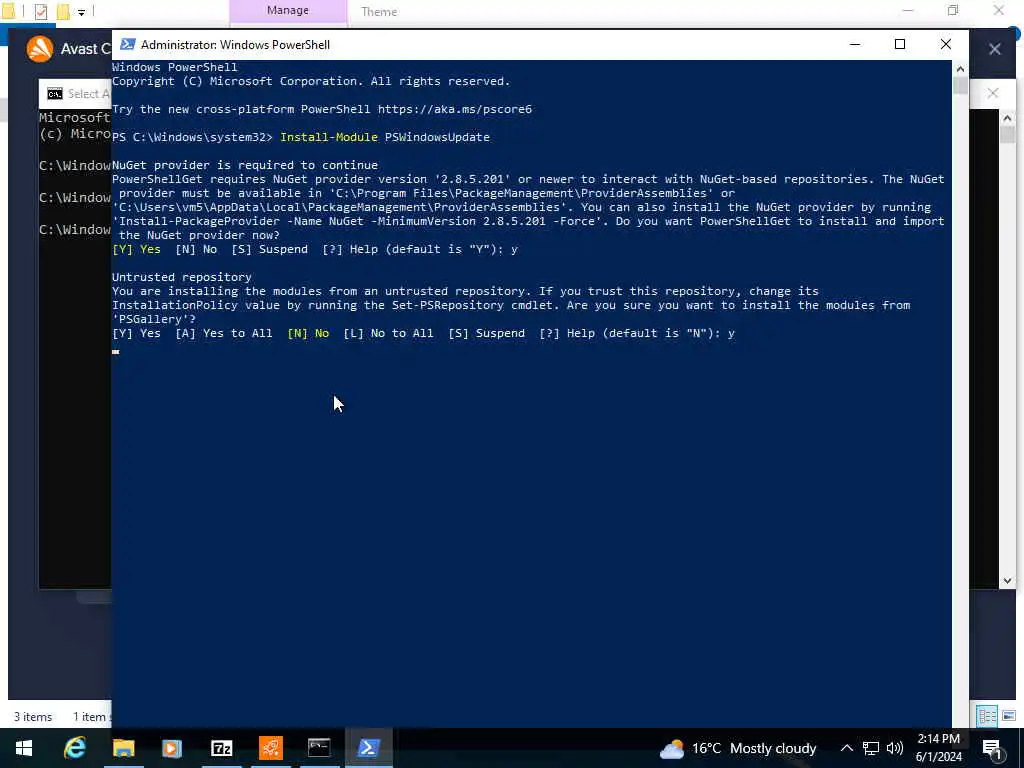Click the folder icon in quick access toolbar

tap(8, 11)
